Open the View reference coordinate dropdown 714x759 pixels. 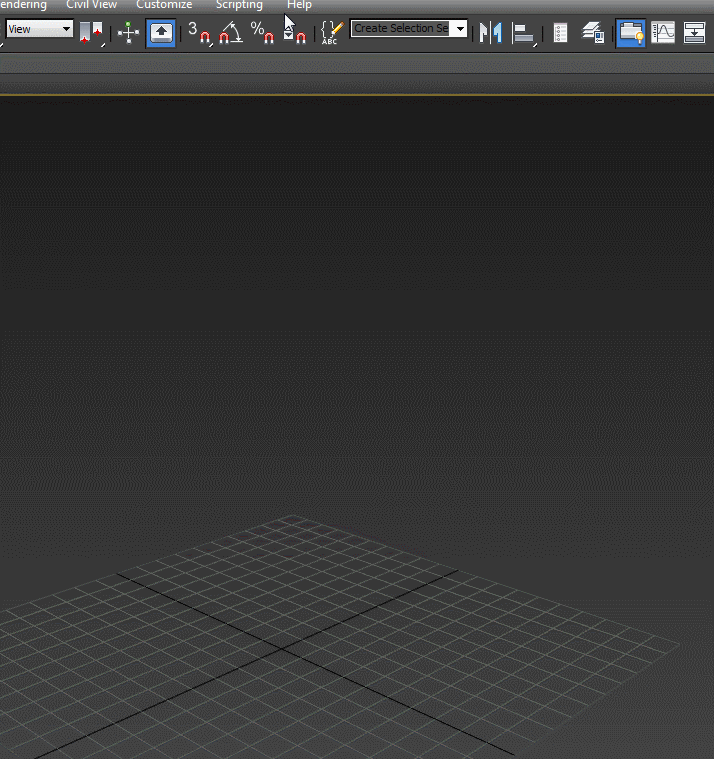coord(39,29)
